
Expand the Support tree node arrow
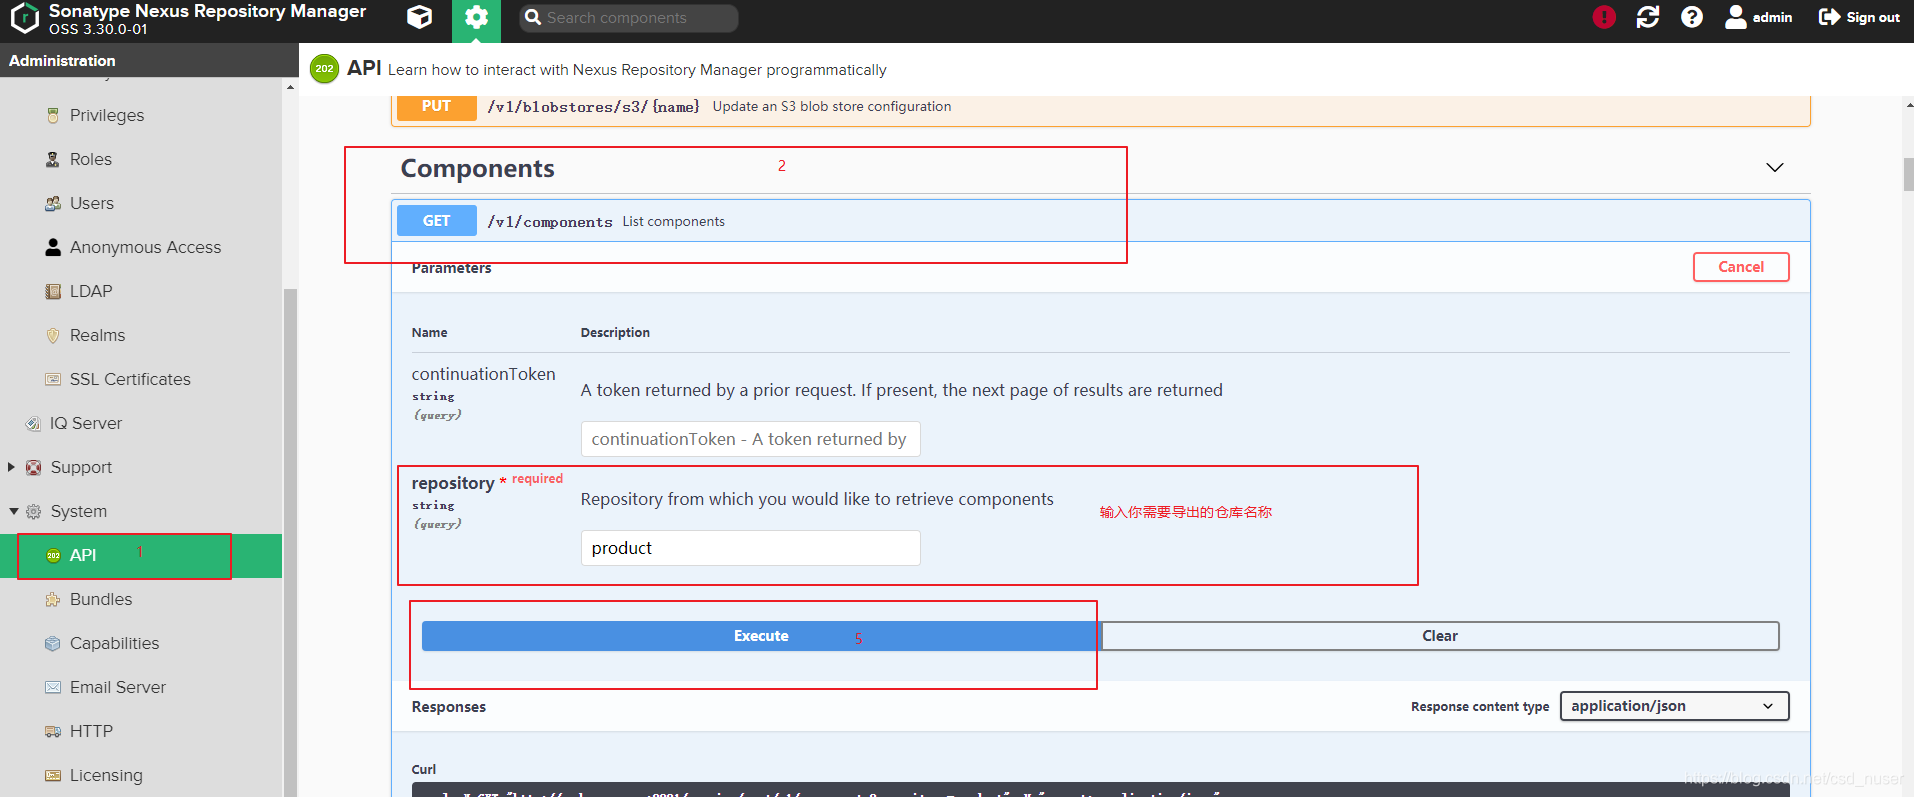click(x=11, y=467)
